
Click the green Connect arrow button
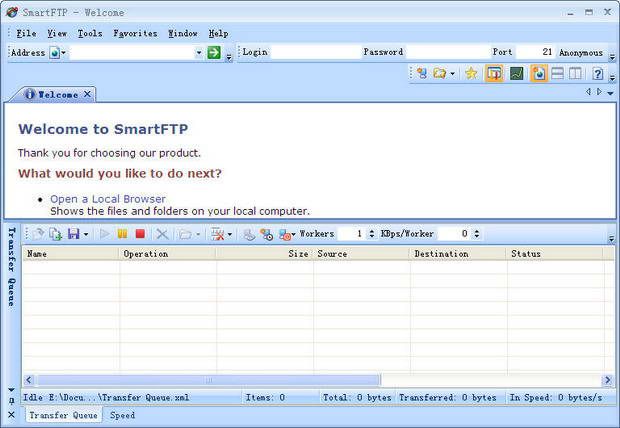214,52
